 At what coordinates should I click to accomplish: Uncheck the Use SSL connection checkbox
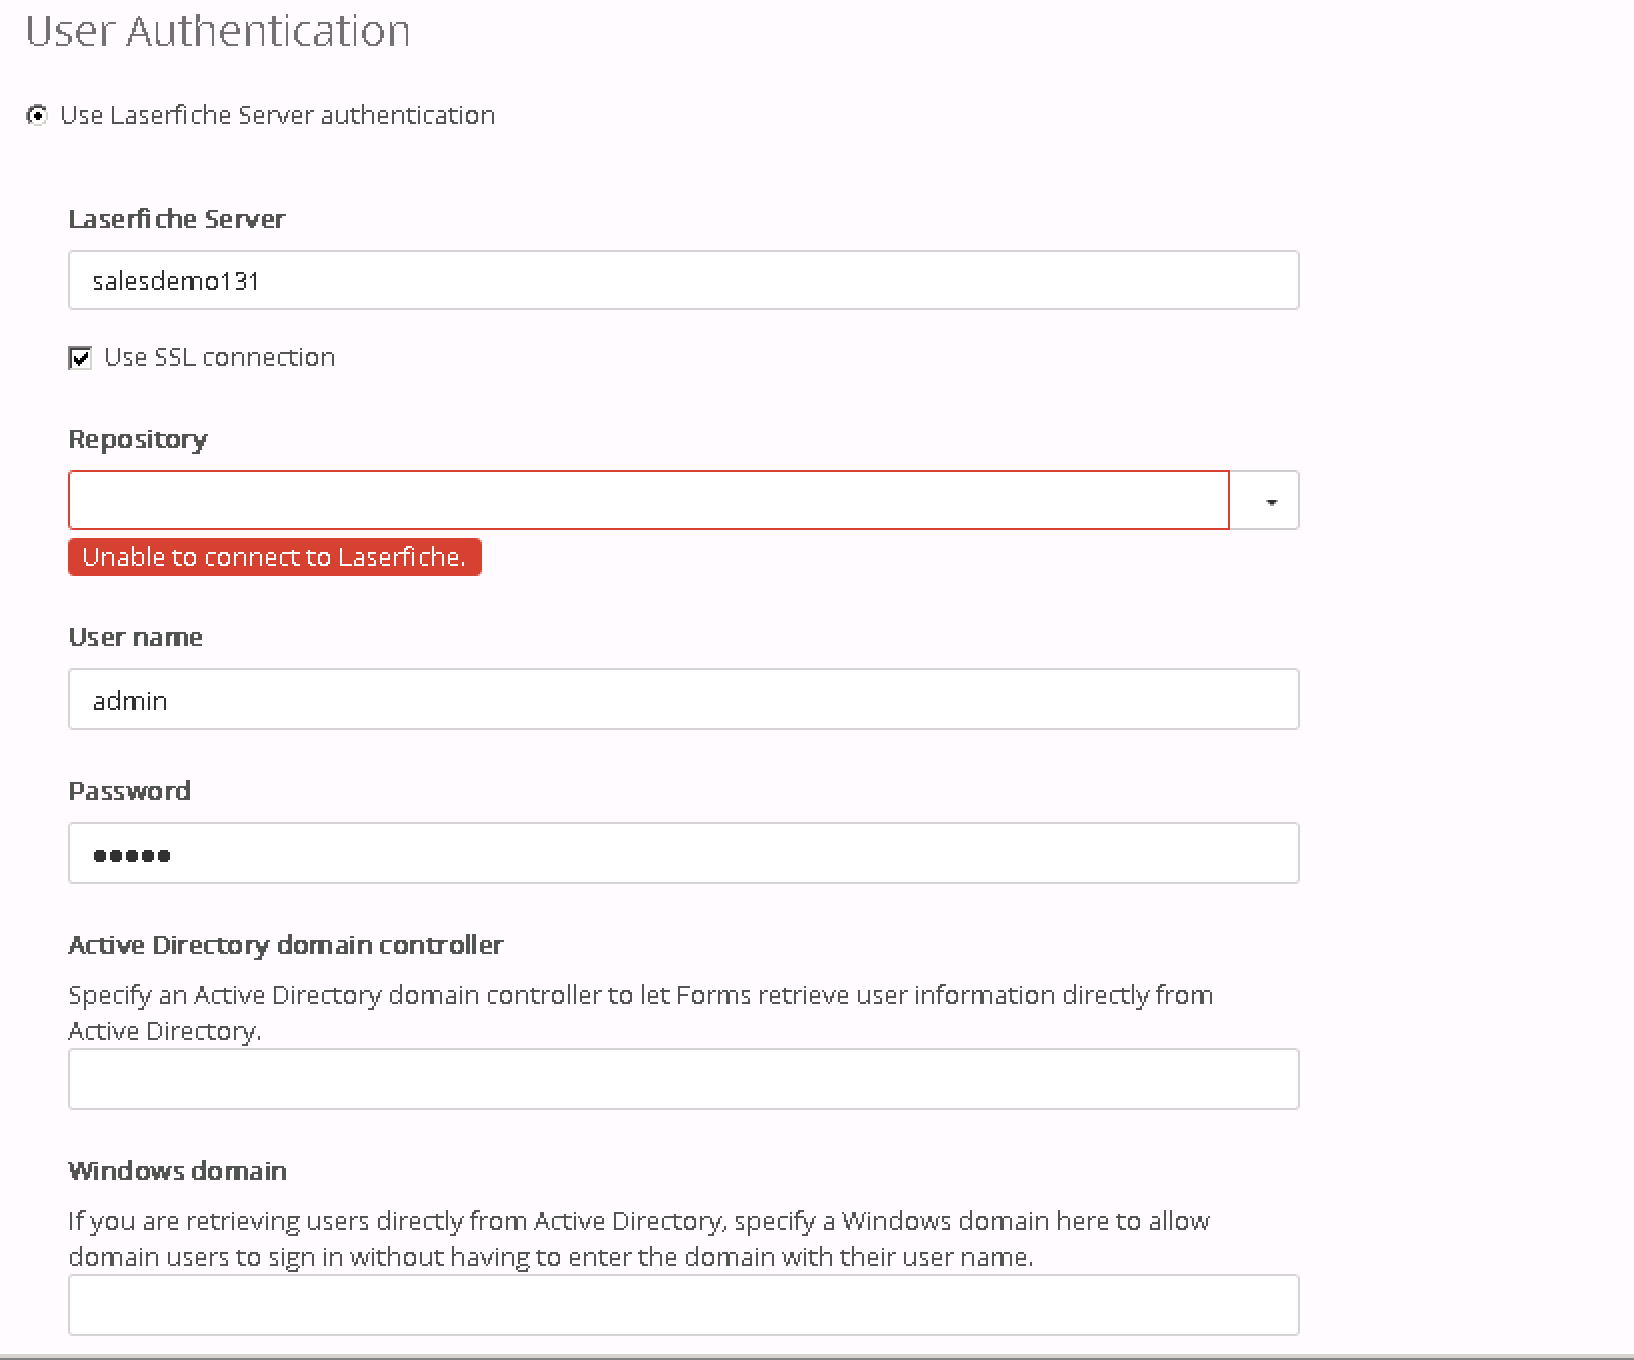80,358
